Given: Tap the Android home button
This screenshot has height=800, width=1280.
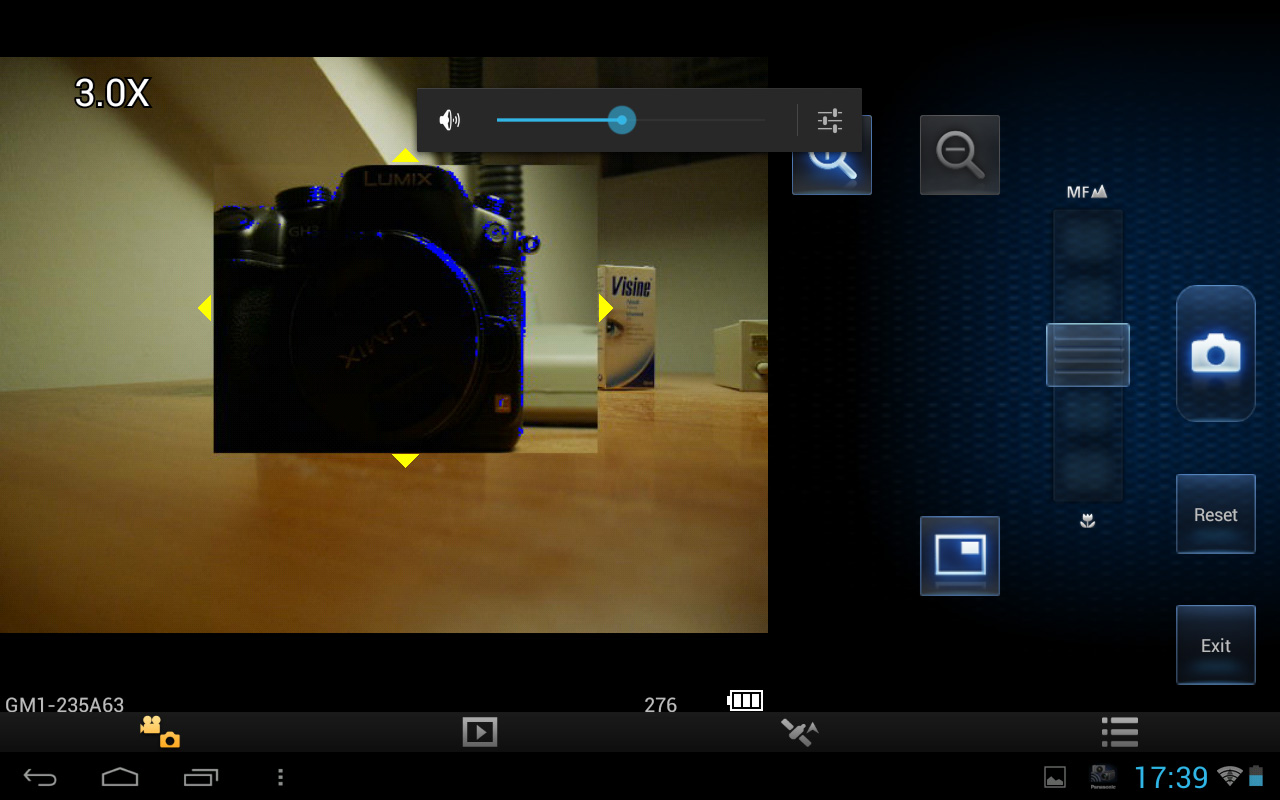Looking at the screenshot, I should [x=120, y=777].
